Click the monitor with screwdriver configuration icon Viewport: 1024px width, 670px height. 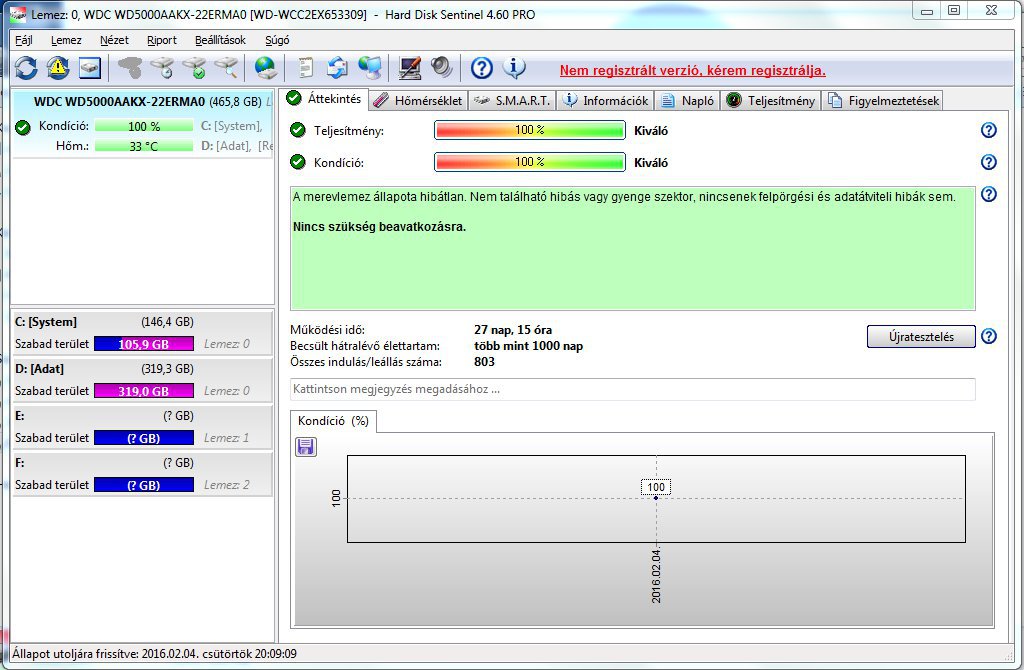(x=409, y=68)
